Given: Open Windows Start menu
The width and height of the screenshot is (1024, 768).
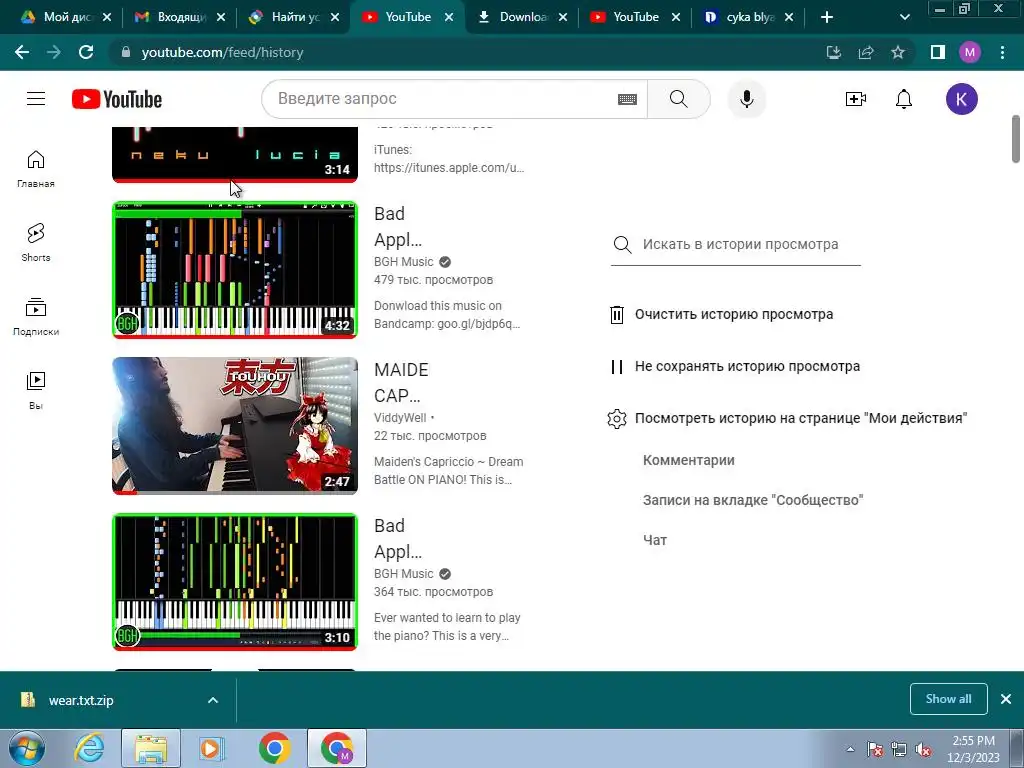Looking at the screenshot, I should [27, 748].
